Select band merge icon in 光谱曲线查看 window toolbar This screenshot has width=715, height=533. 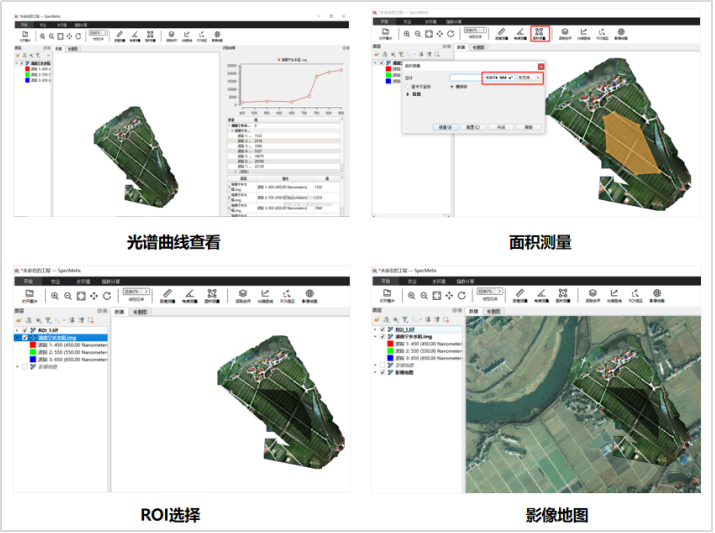tap(171, 36)
